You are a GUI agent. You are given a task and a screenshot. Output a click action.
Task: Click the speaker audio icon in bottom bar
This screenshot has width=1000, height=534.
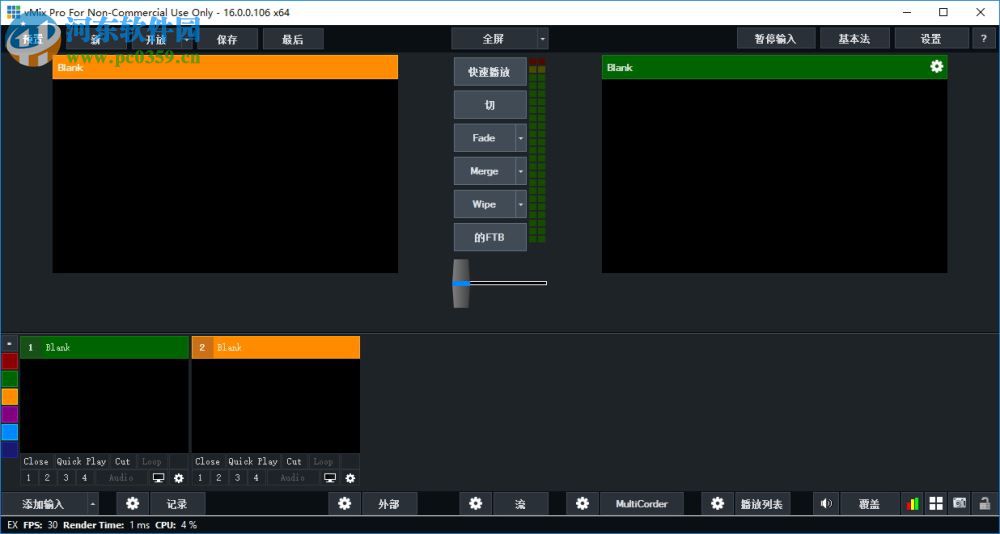tap(826, 503)
